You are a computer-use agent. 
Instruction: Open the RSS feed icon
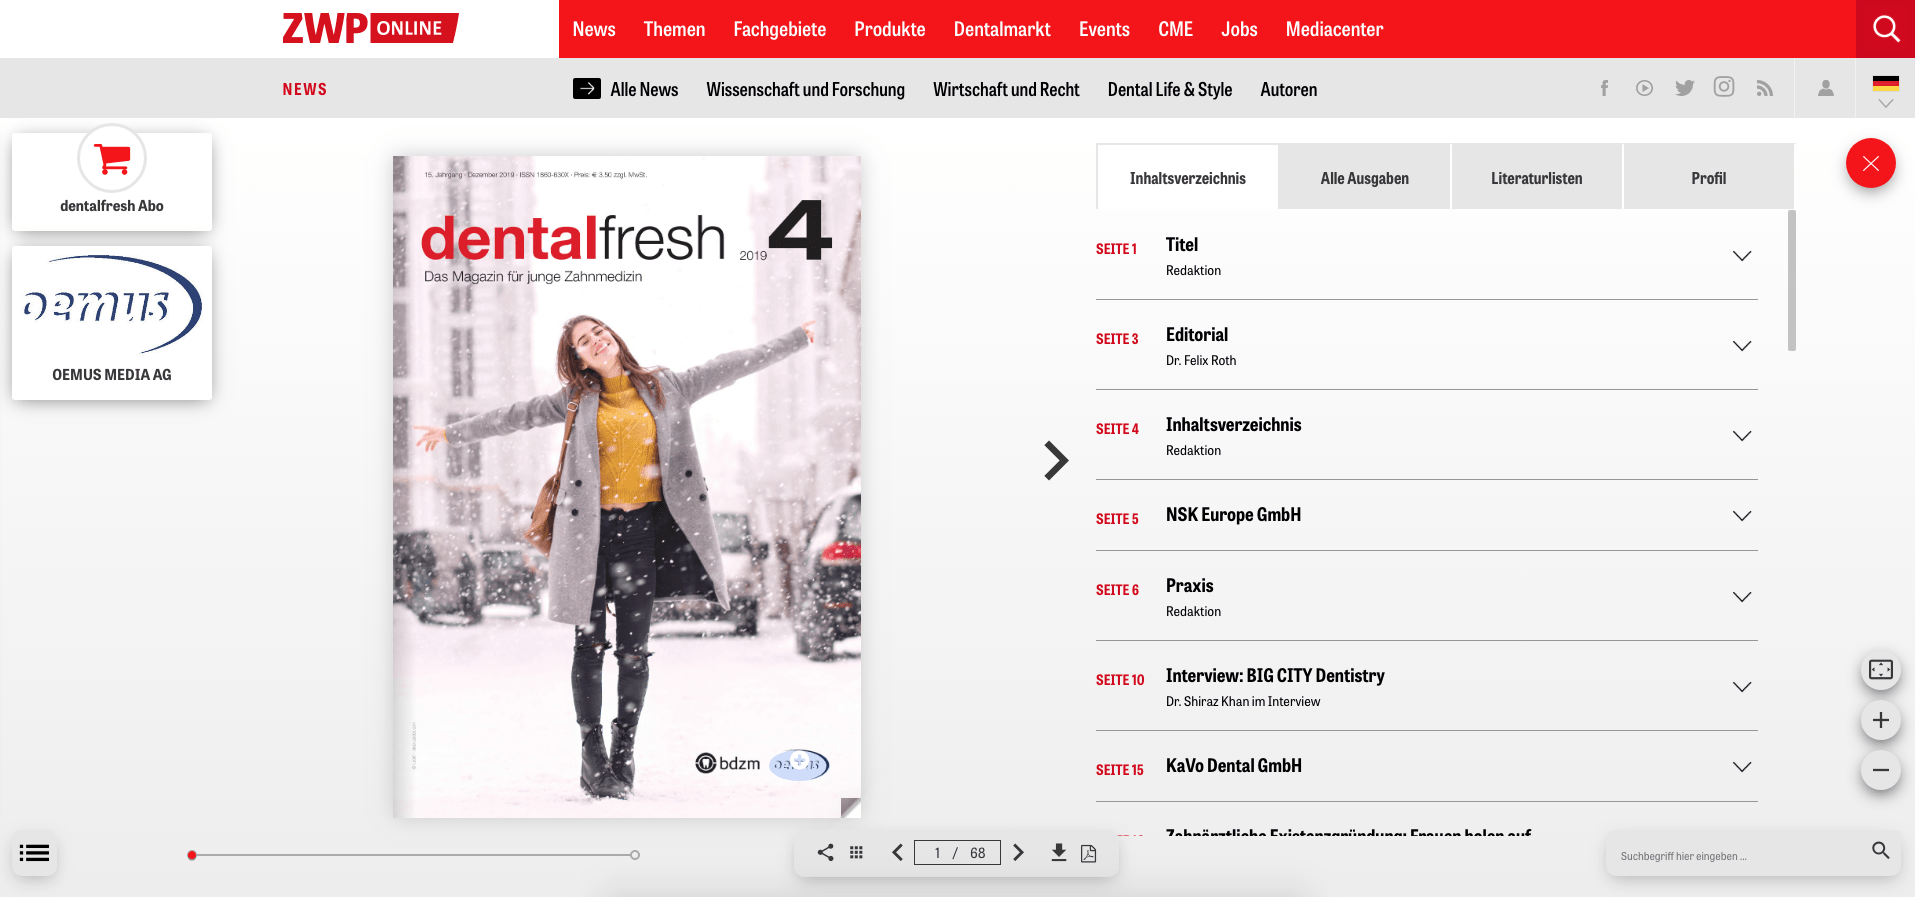(x=1765, y=88)
